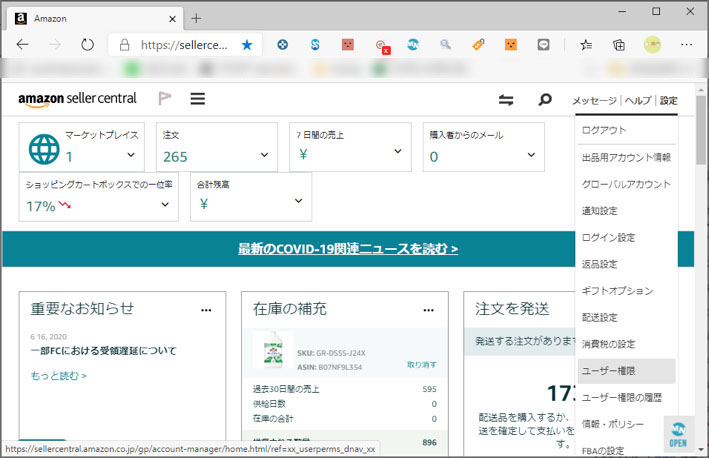Screen dimensions: 709x458
Task: Open the hamburger navigation menu
Action: click(198, 99)
